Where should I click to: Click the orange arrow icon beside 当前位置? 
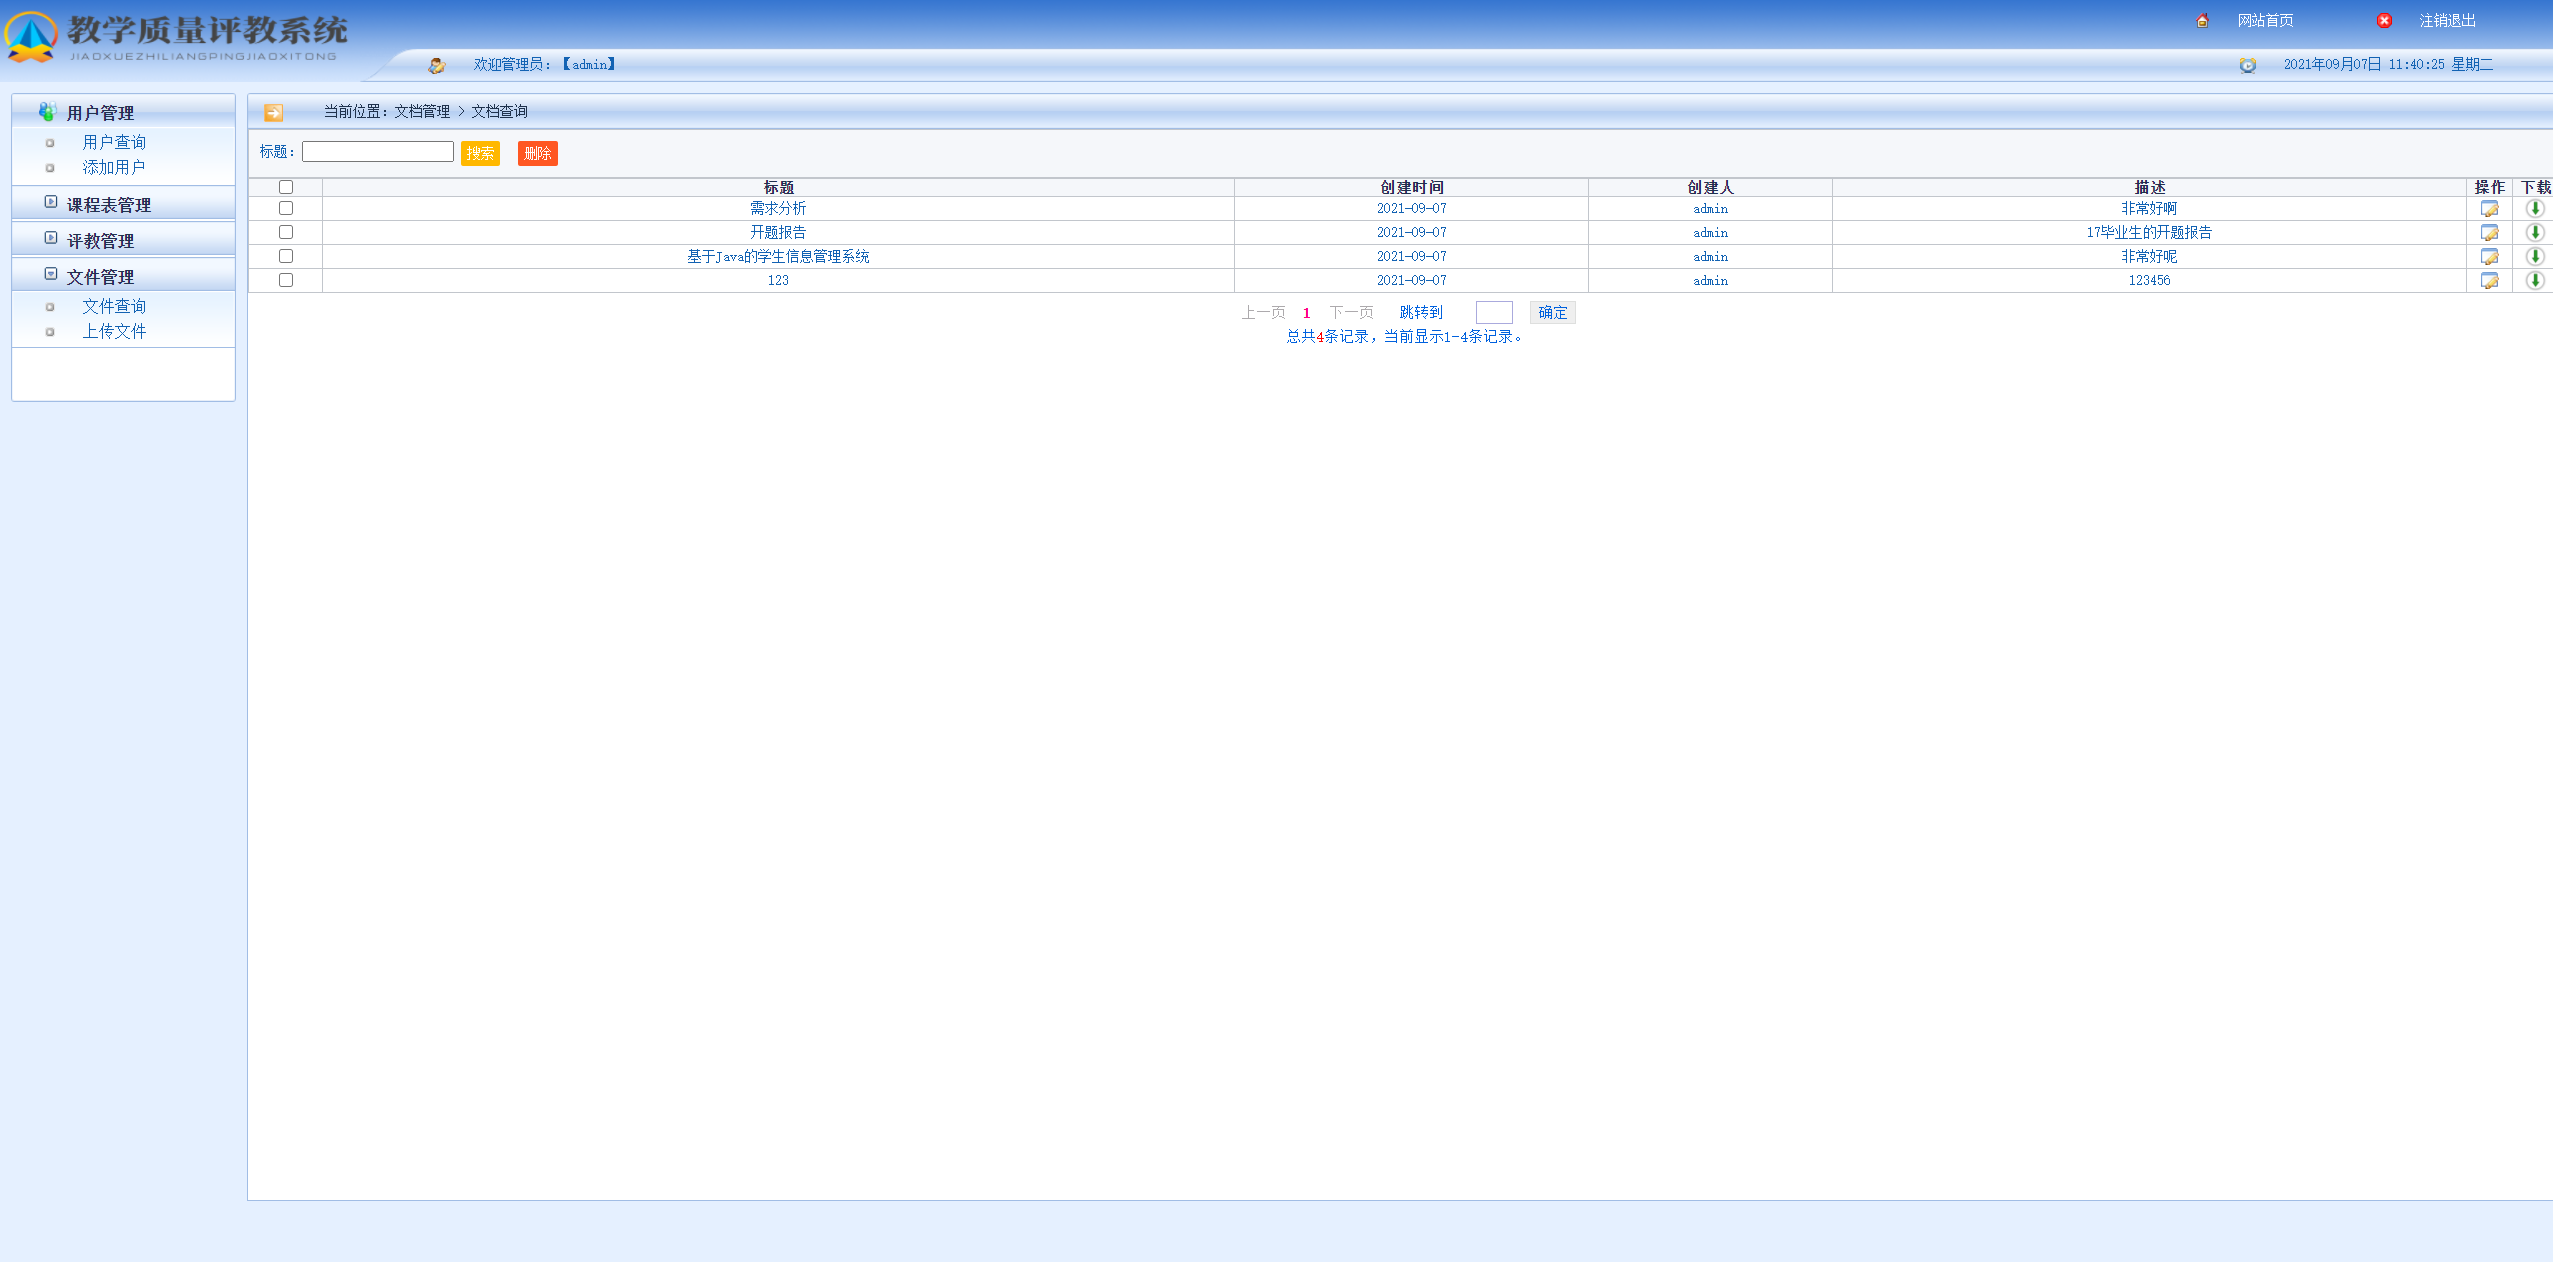tap(274, 112)
